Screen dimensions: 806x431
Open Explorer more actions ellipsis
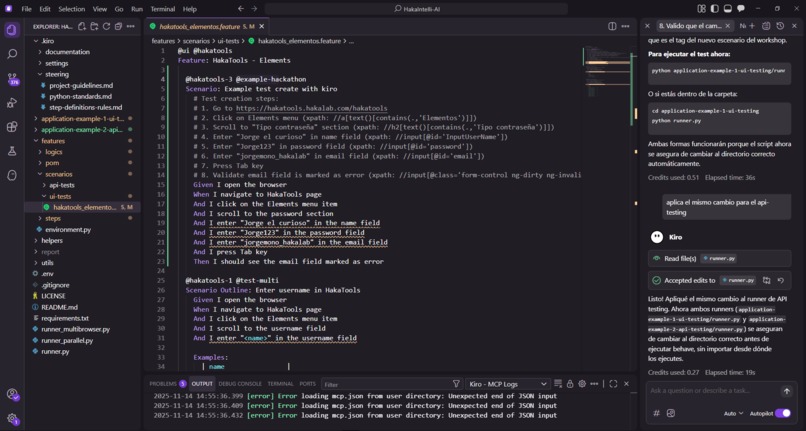coord(131,26)
